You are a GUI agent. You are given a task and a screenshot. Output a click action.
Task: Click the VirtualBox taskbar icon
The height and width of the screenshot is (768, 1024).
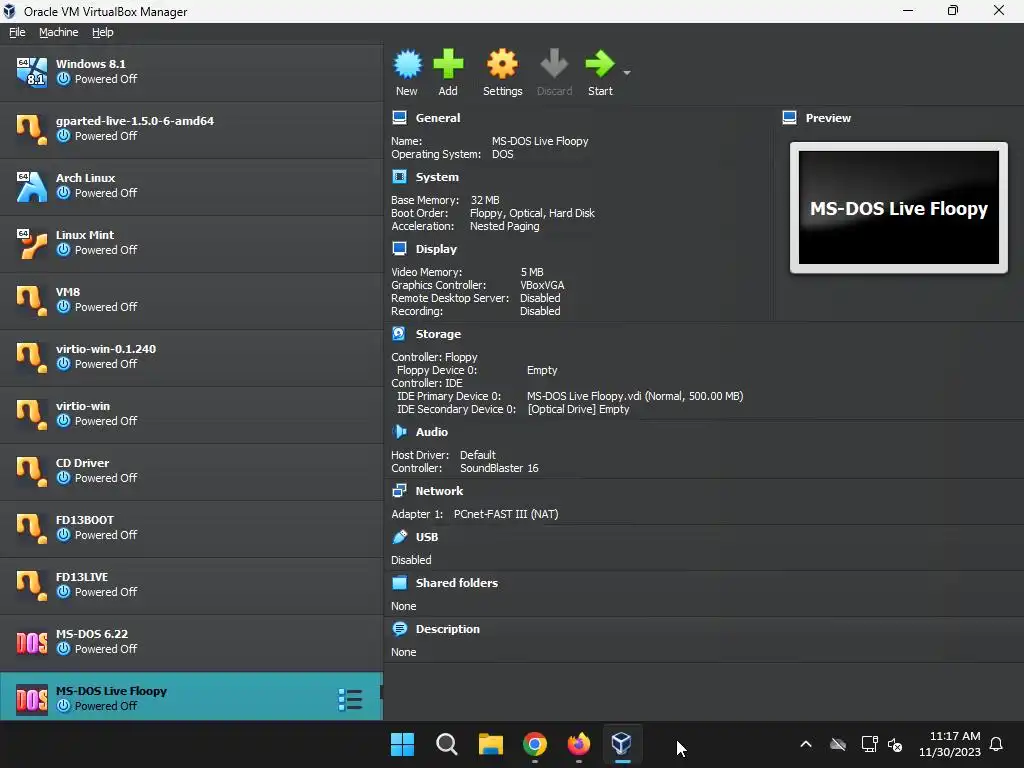[x=622, y=744]
